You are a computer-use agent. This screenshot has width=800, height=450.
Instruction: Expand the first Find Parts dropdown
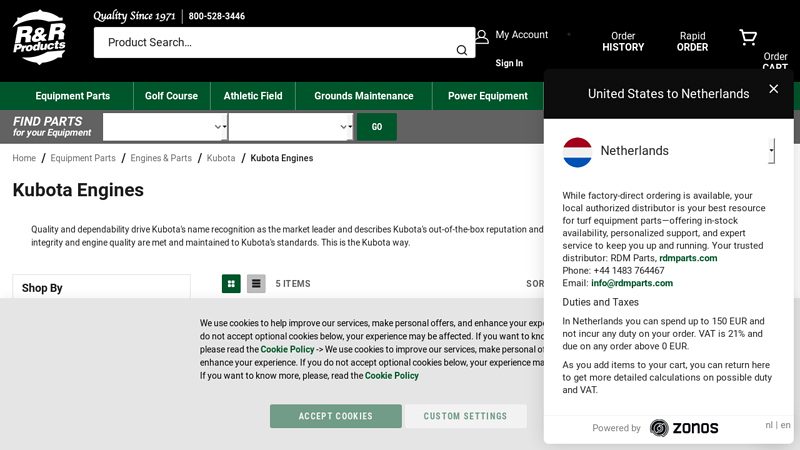click(x=164, y=127)
